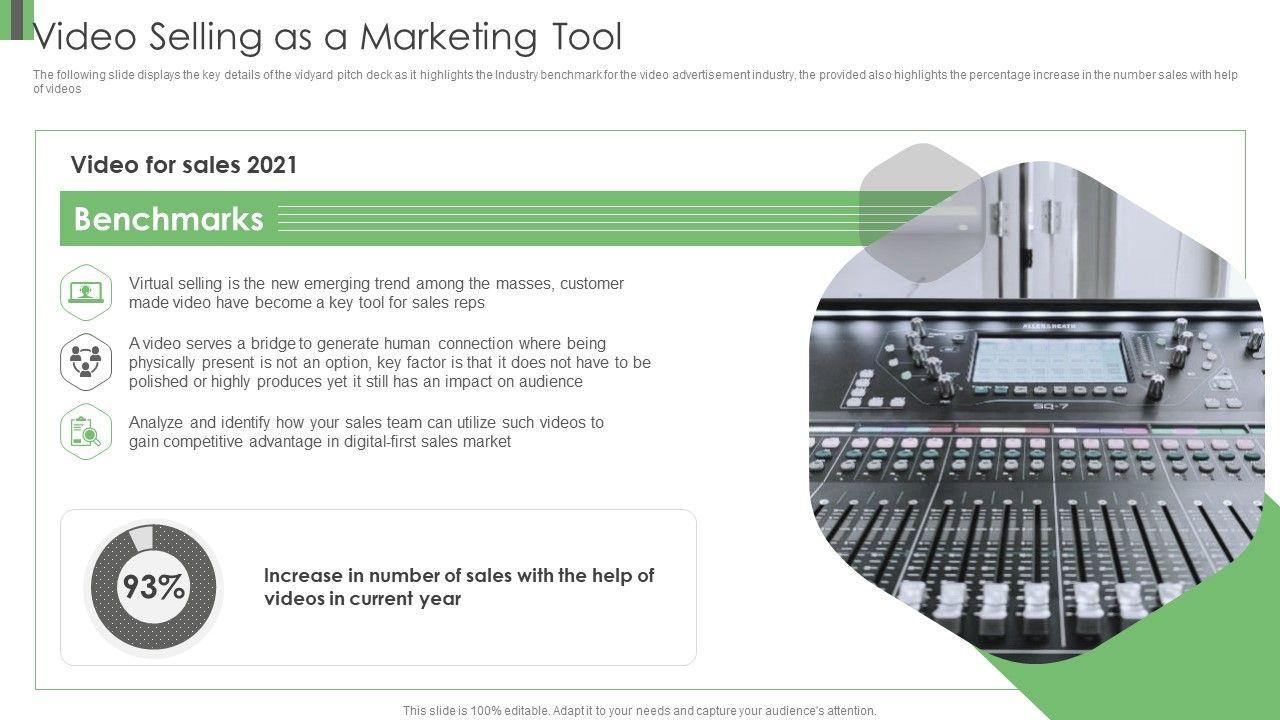Select the white striped lines on Benchmarks banner
1280x720 pixels.
(570, 219)
